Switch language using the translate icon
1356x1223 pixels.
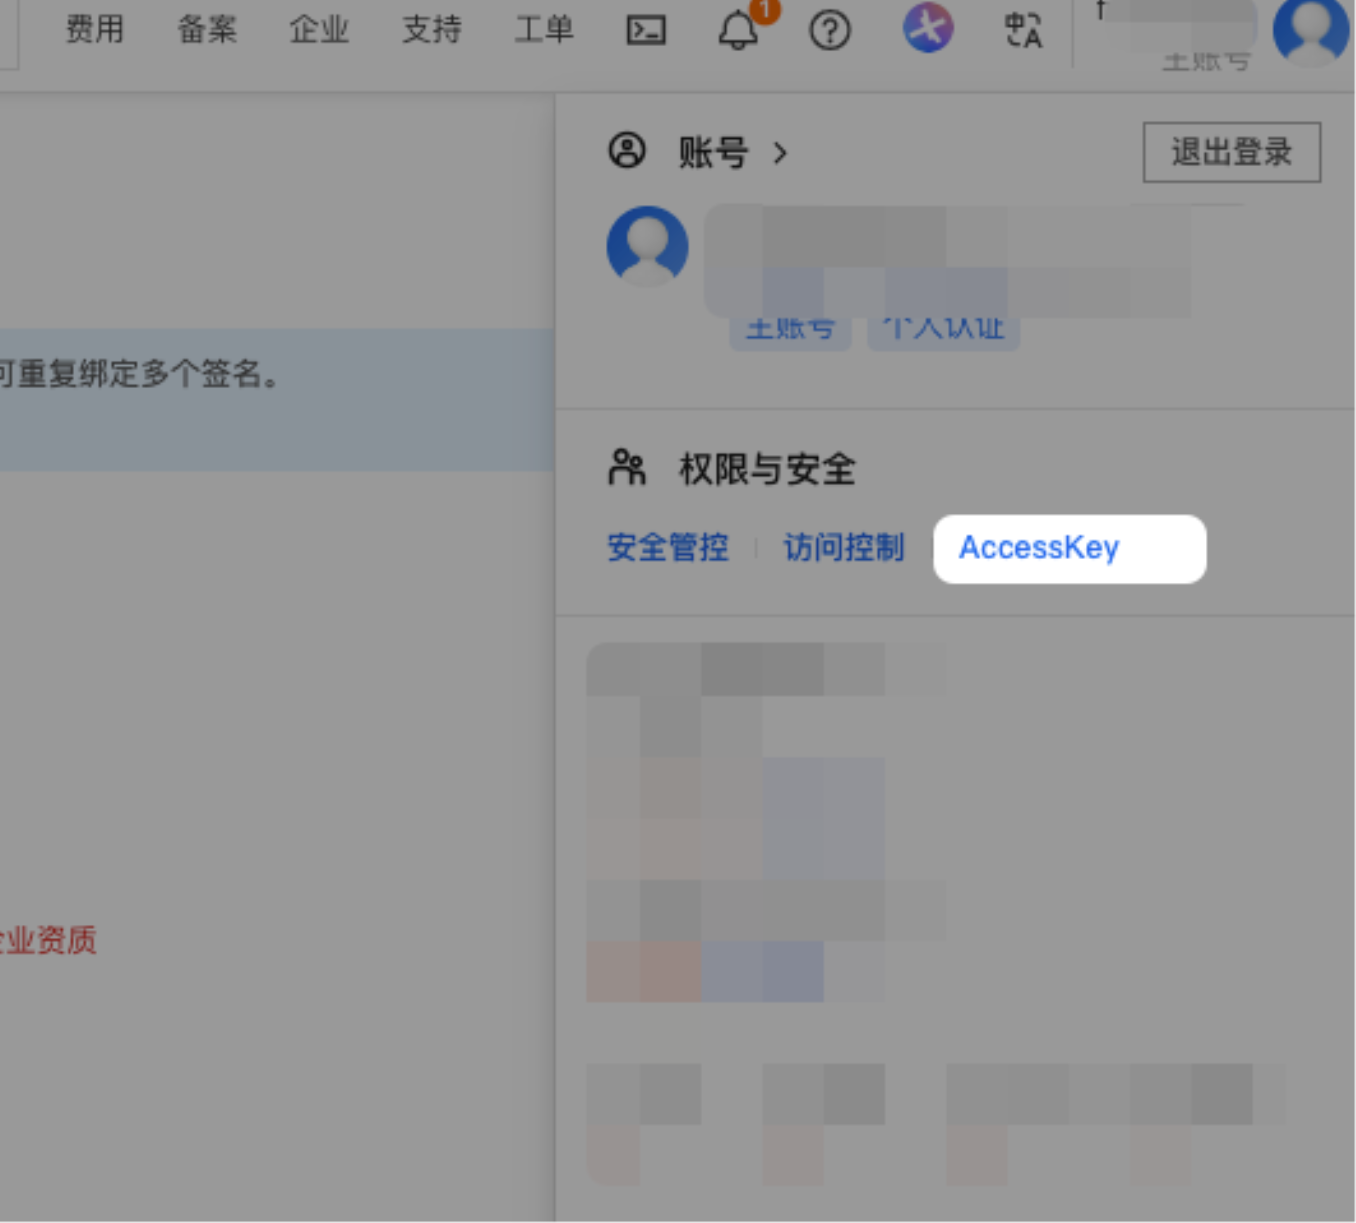tap(1022, 31)
